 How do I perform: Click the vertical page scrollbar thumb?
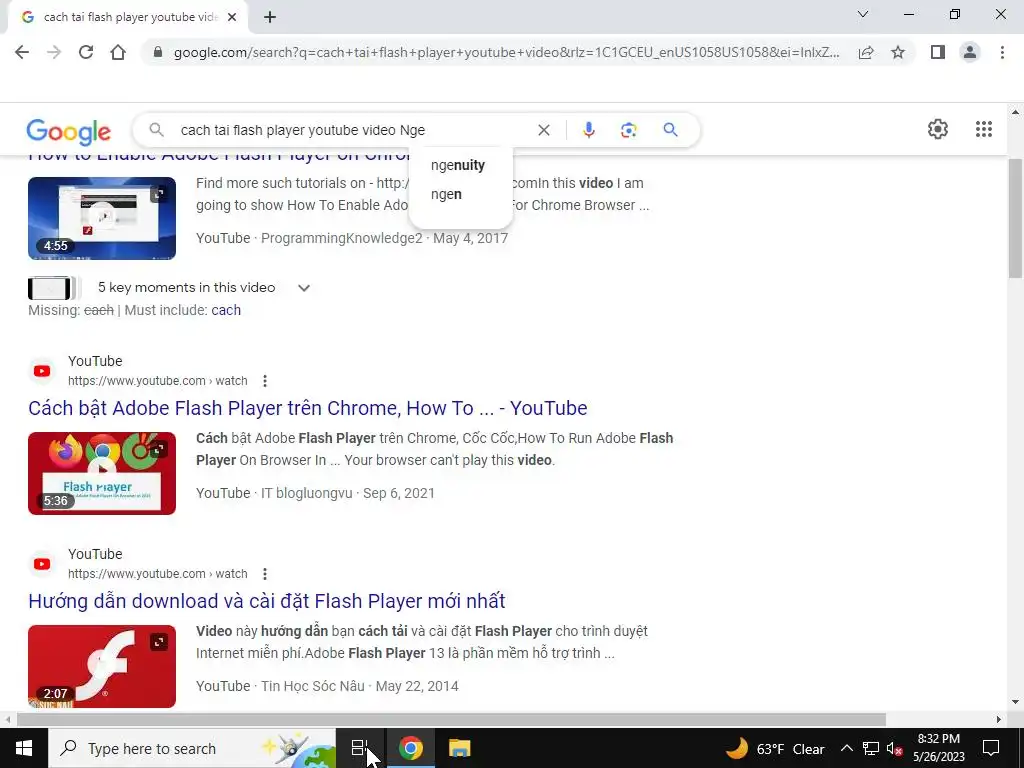[x=1015, y=219]
